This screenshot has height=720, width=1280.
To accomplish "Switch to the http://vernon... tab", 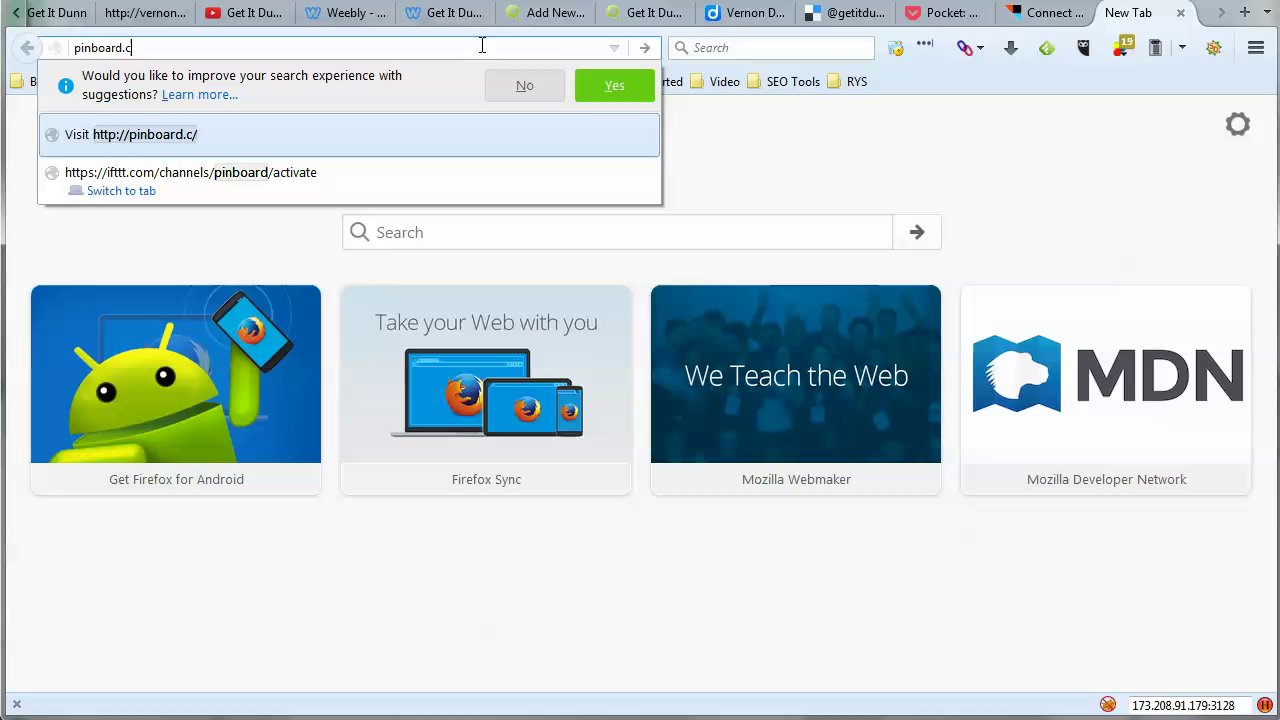I will click(145, 13).
